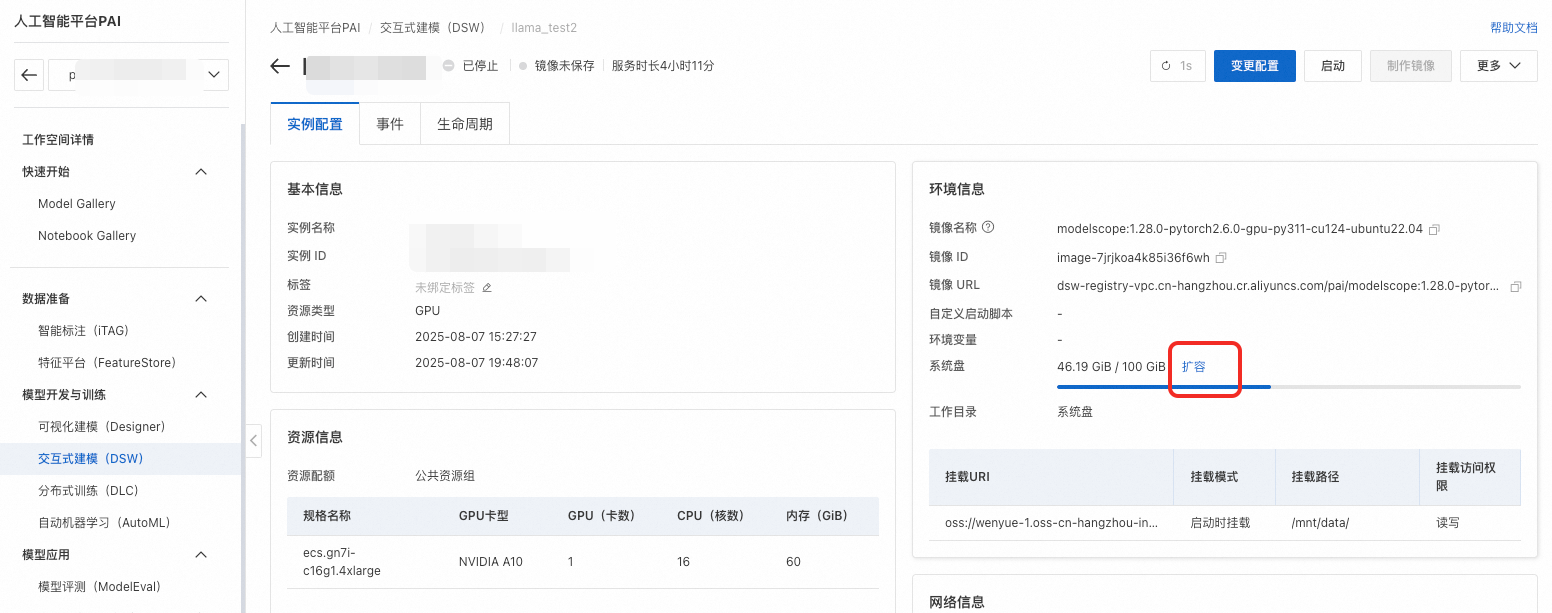Copy the image URL
Image resolution: width=1552 pixels, height=613 pixels.
(x=1515, y=286)
